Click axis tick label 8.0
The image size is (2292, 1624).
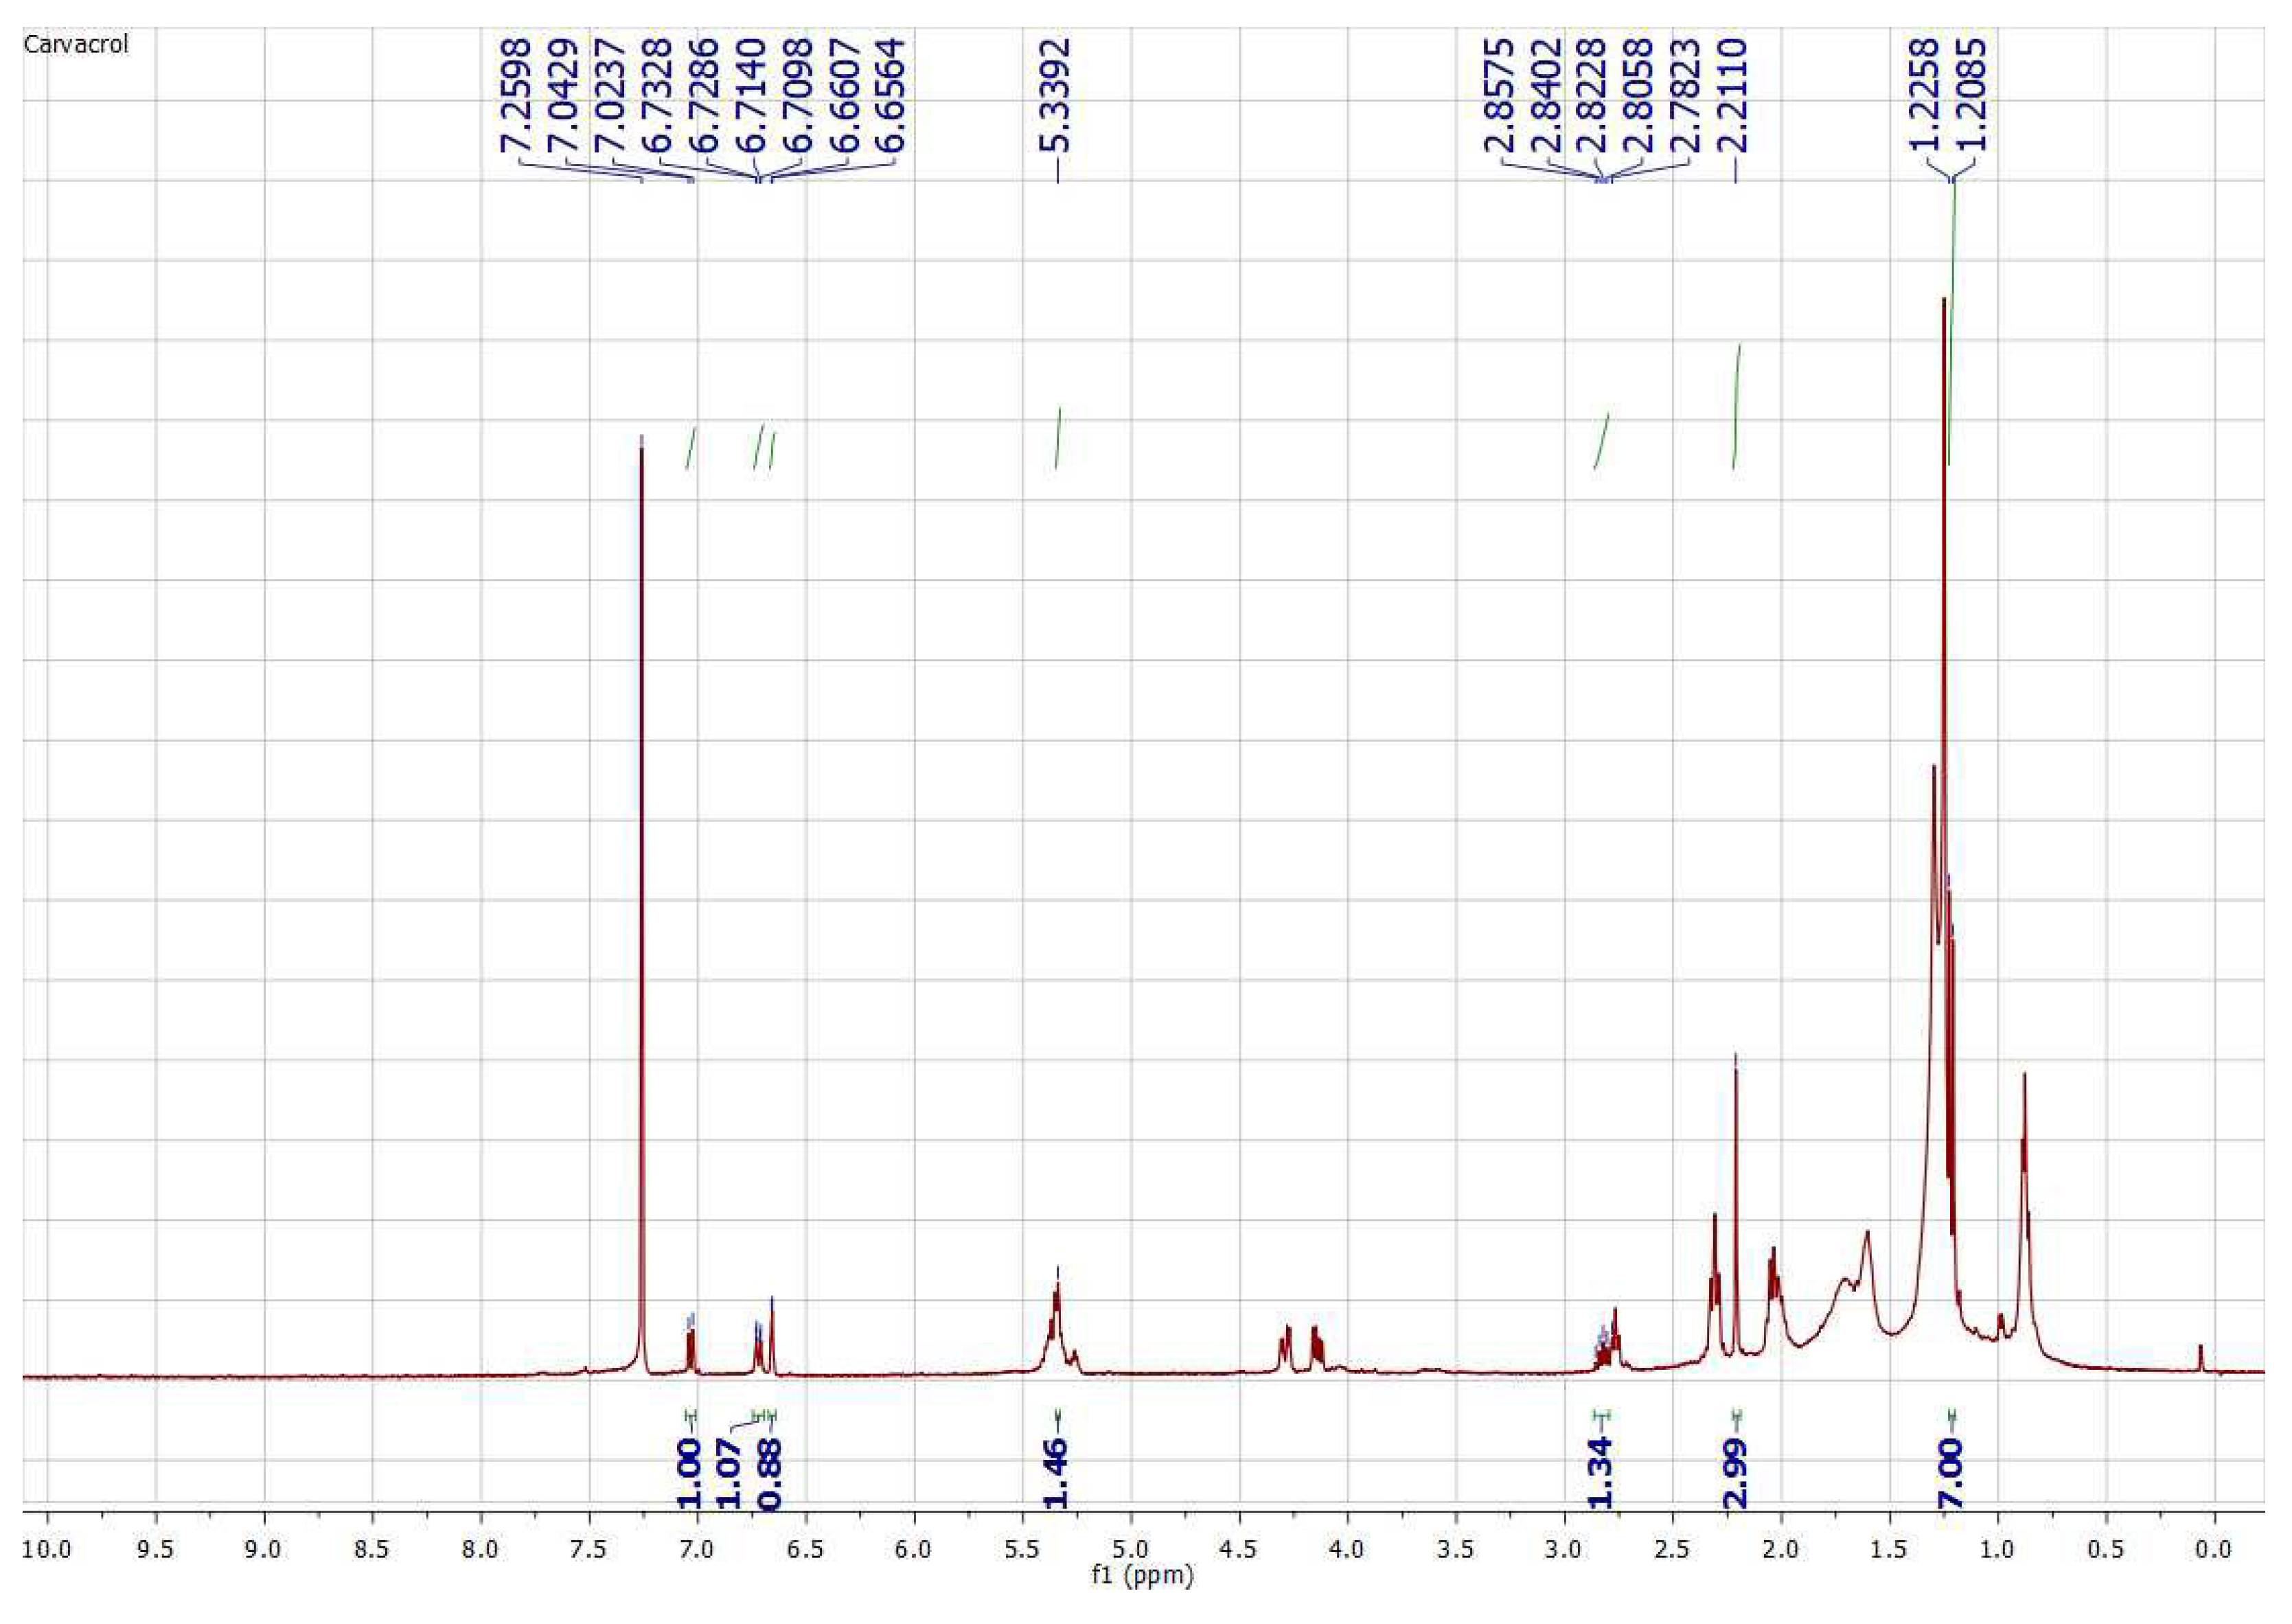point(481,1550)
